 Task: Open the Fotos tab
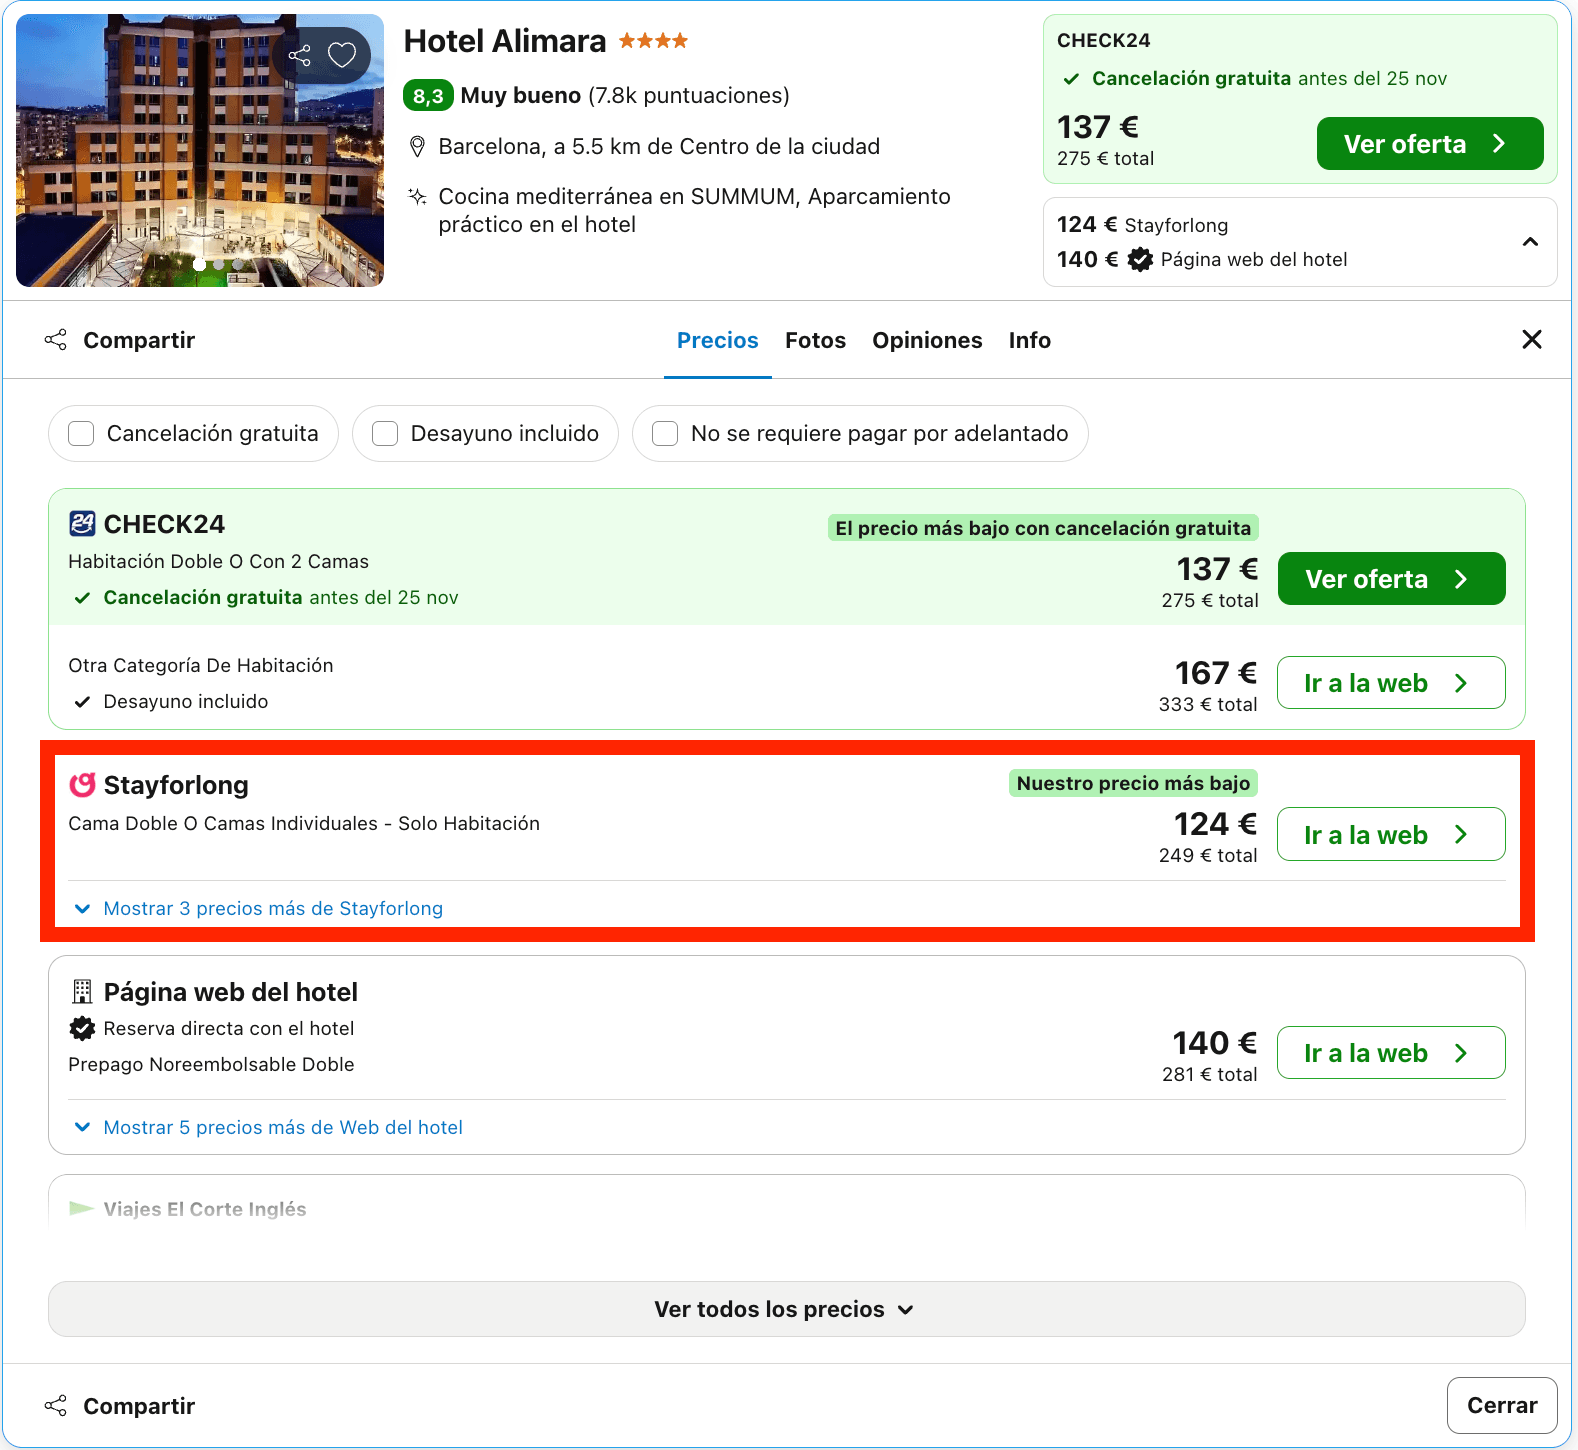click(816, 341)
